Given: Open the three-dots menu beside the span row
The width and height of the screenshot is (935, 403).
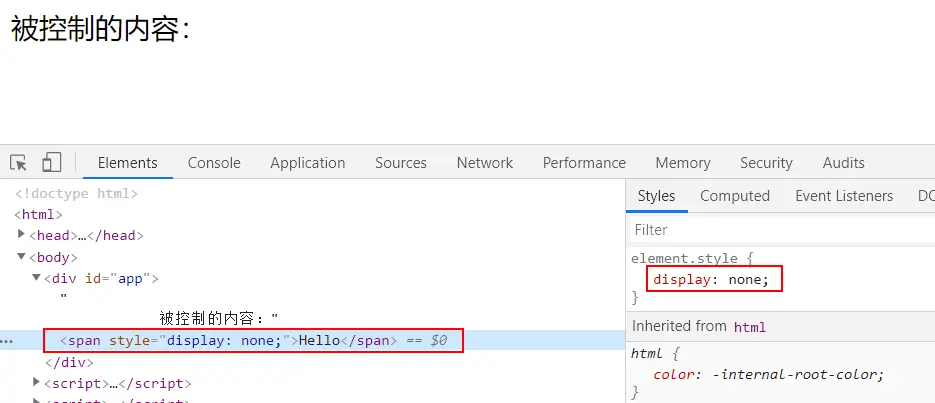Looking at the screenshot, I should [7, 341].
